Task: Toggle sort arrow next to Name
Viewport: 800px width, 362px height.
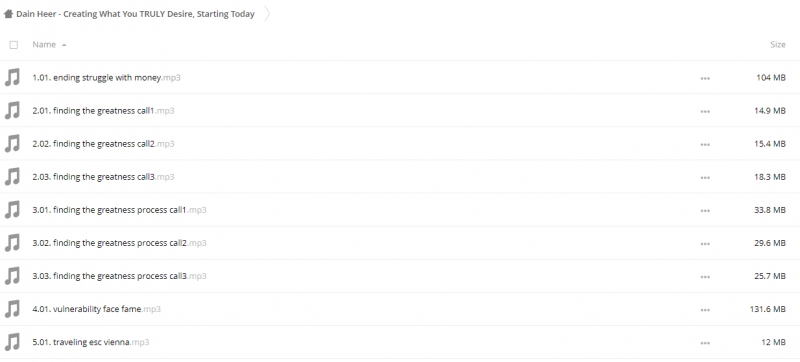Action: pyautogui.click(x=64, y=45)
